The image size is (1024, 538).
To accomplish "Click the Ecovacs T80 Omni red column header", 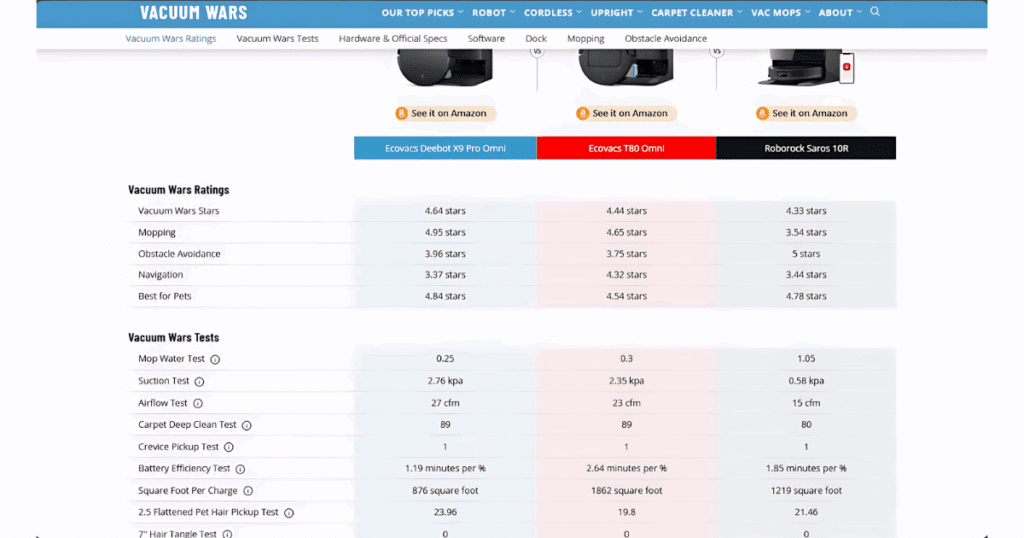I will (x=626, y=148).
